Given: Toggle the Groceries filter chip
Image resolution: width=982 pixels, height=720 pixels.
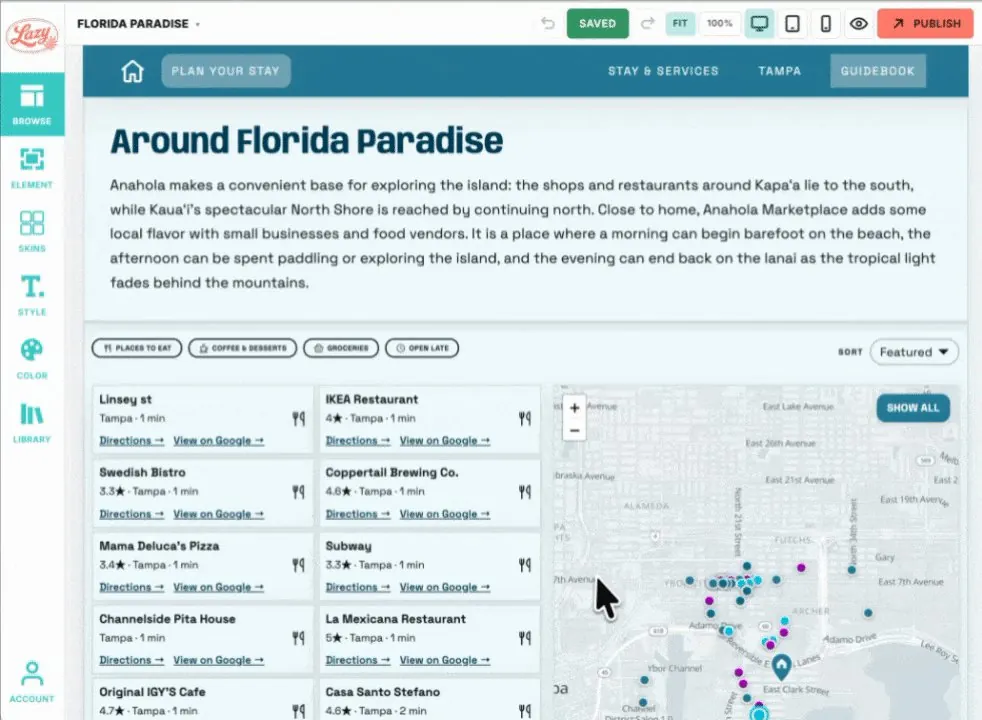Looking at the screenshot, I should 341,348.
